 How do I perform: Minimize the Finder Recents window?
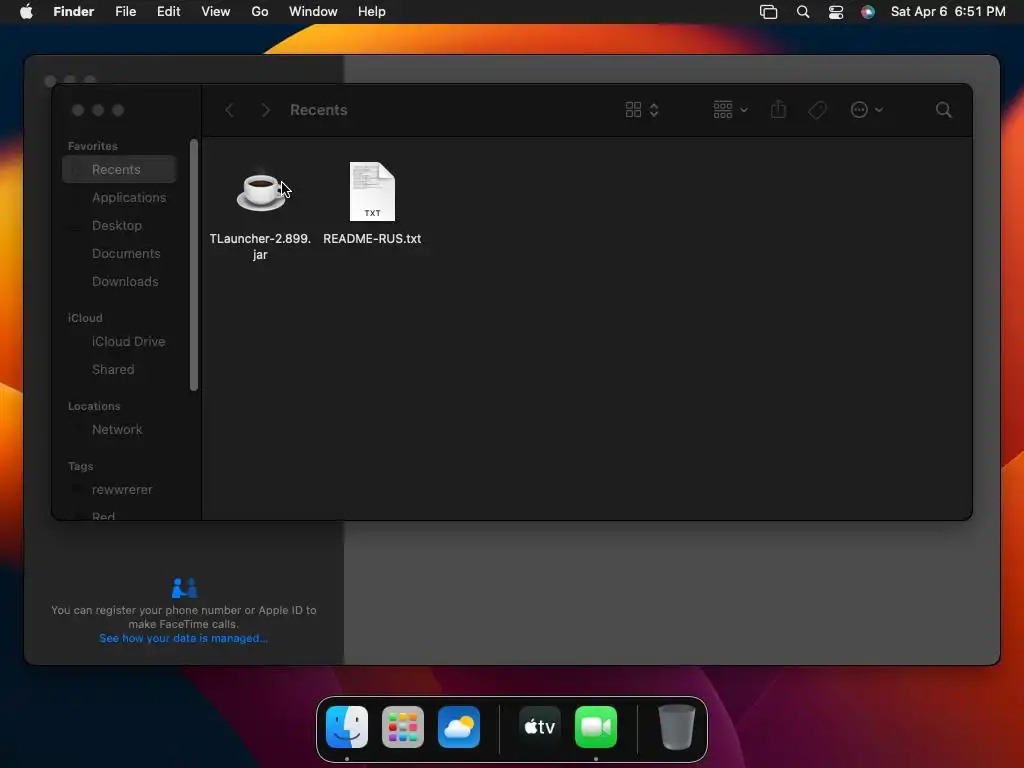coord(98,110)
